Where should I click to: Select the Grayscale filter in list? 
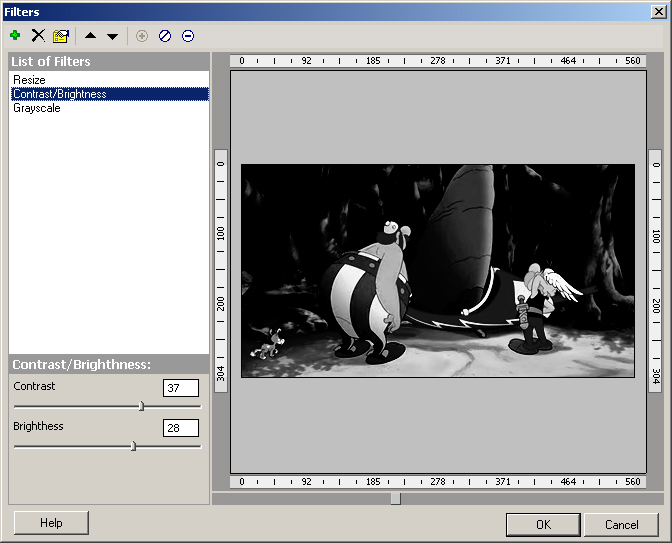[x=109, y=108]
